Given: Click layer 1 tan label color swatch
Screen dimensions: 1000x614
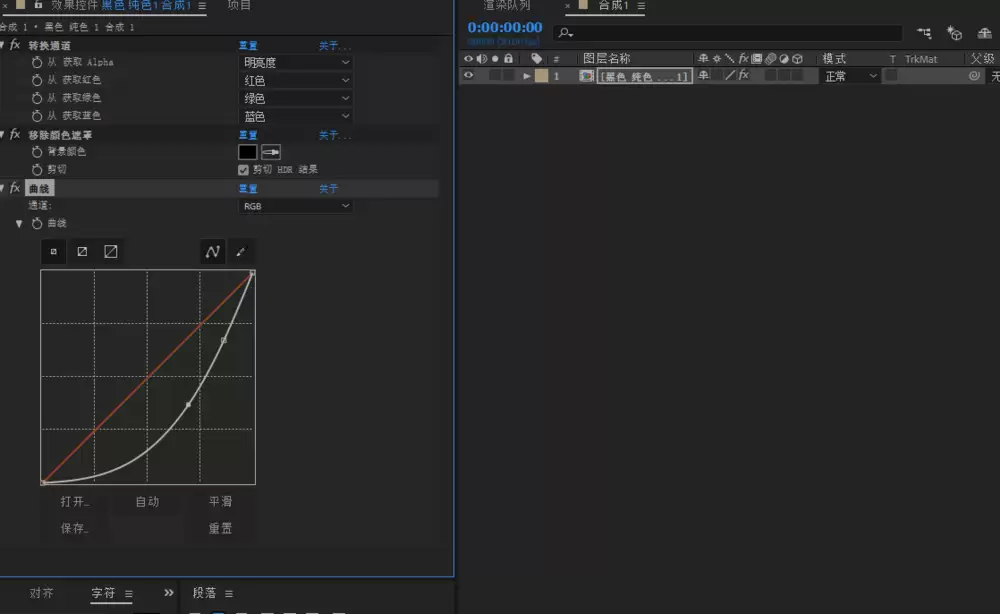Looking at the screenshot, I should [541, 76].
